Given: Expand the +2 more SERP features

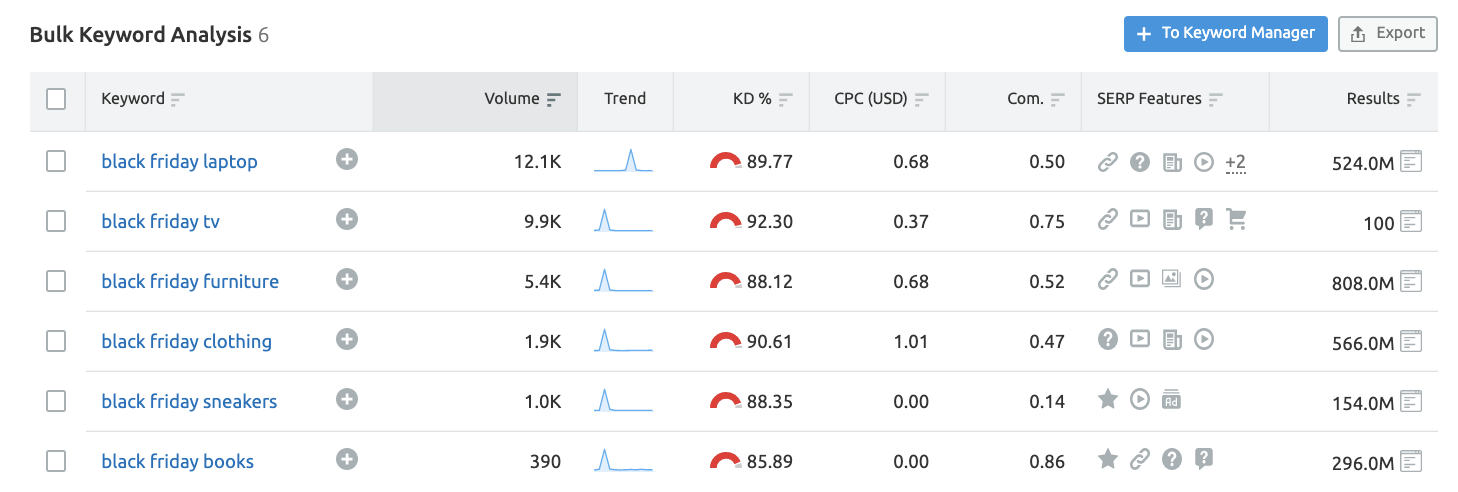Looking at the screenshot, I should [x=1235, y=161].
